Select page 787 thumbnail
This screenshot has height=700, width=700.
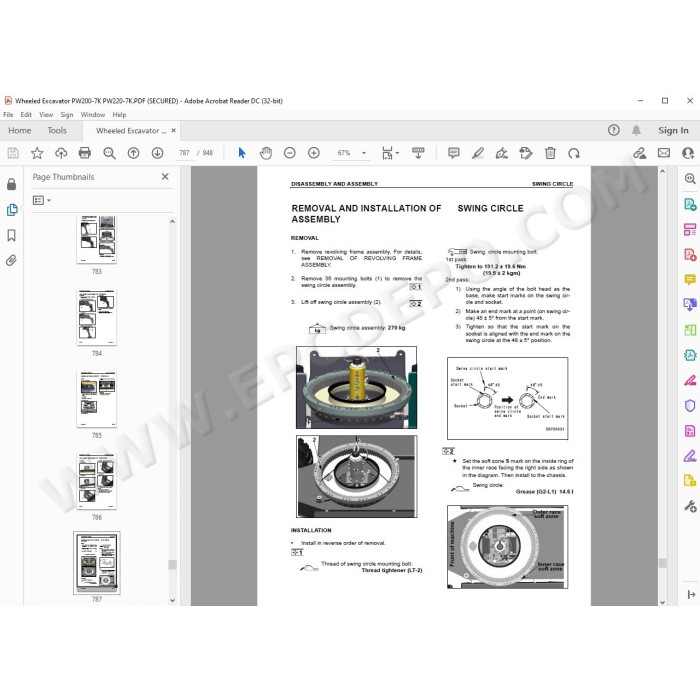97,563
